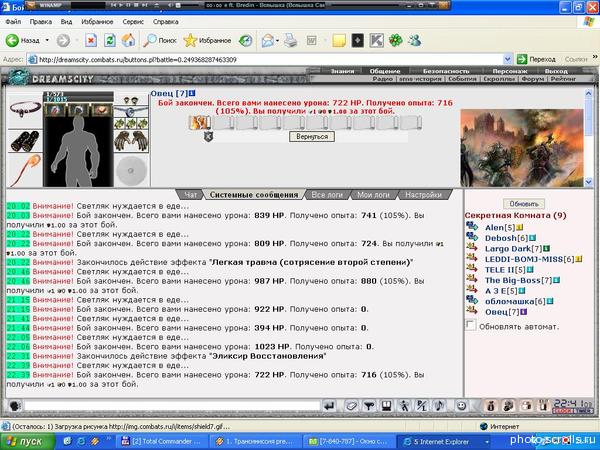This screenshot has width=600, height=450.
Task: Click the orange whip weapon slot
Action: [x=25, y=171]
